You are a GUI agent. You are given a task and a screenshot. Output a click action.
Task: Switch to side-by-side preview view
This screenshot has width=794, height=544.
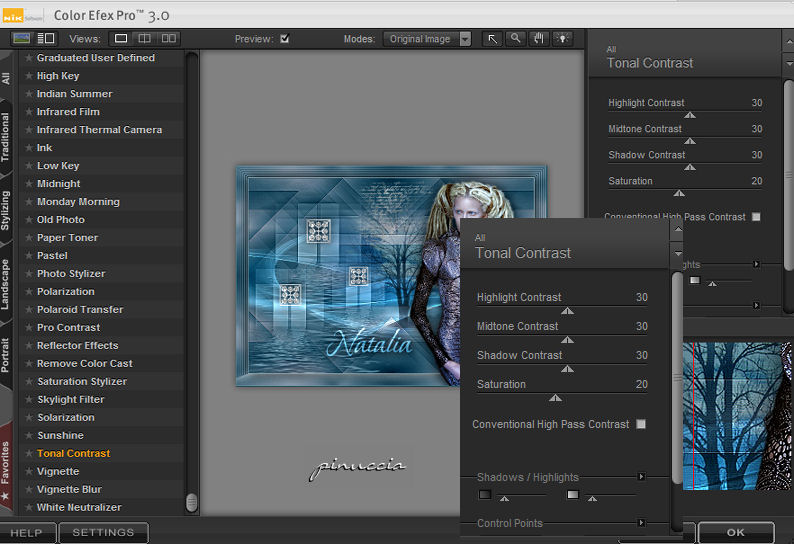pyautogui.click(x=168, y=39)
